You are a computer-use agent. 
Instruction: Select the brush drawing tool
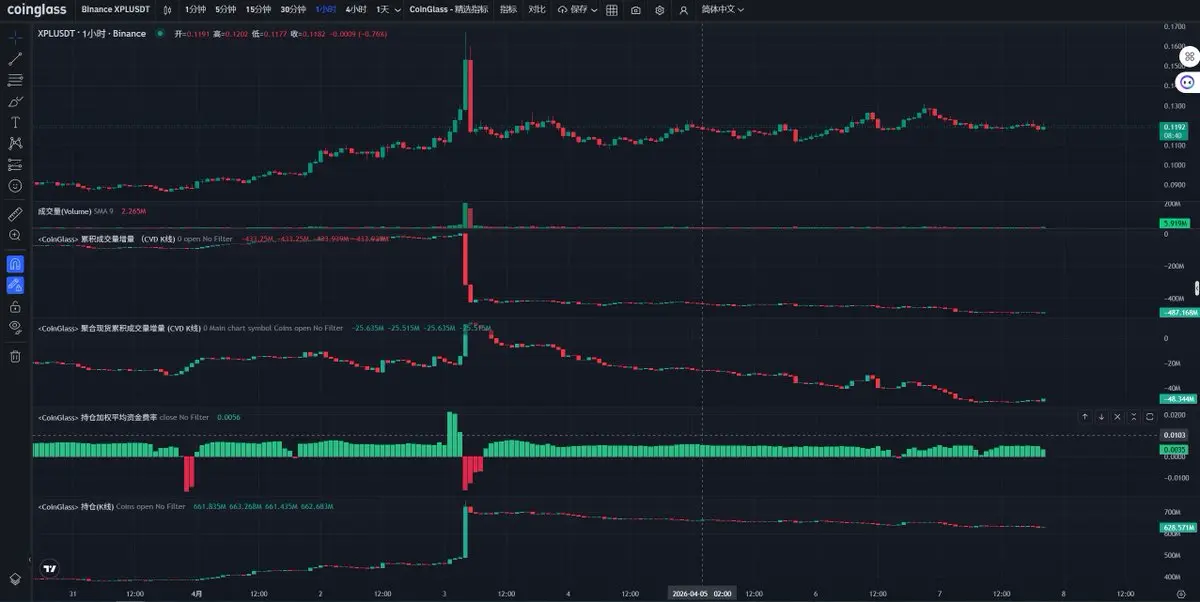[x=15, y=101]
